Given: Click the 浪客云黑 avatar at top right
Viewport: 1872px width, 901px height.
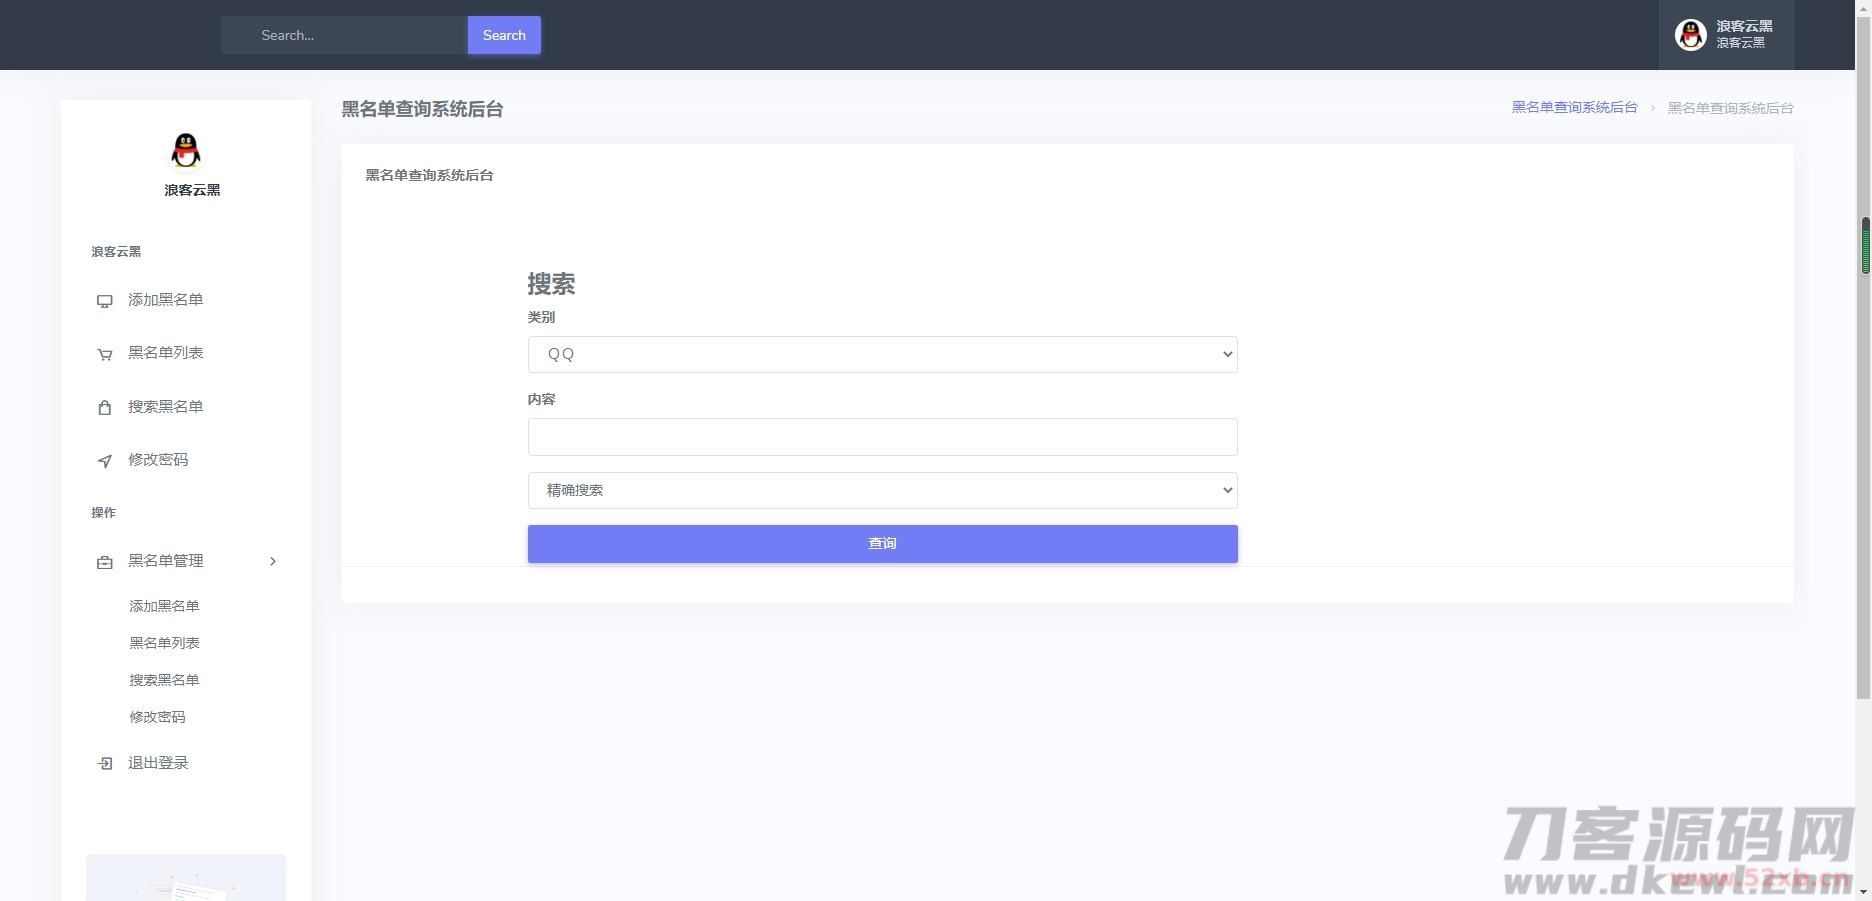Looking at the screenshot, I should (1690, 34).
